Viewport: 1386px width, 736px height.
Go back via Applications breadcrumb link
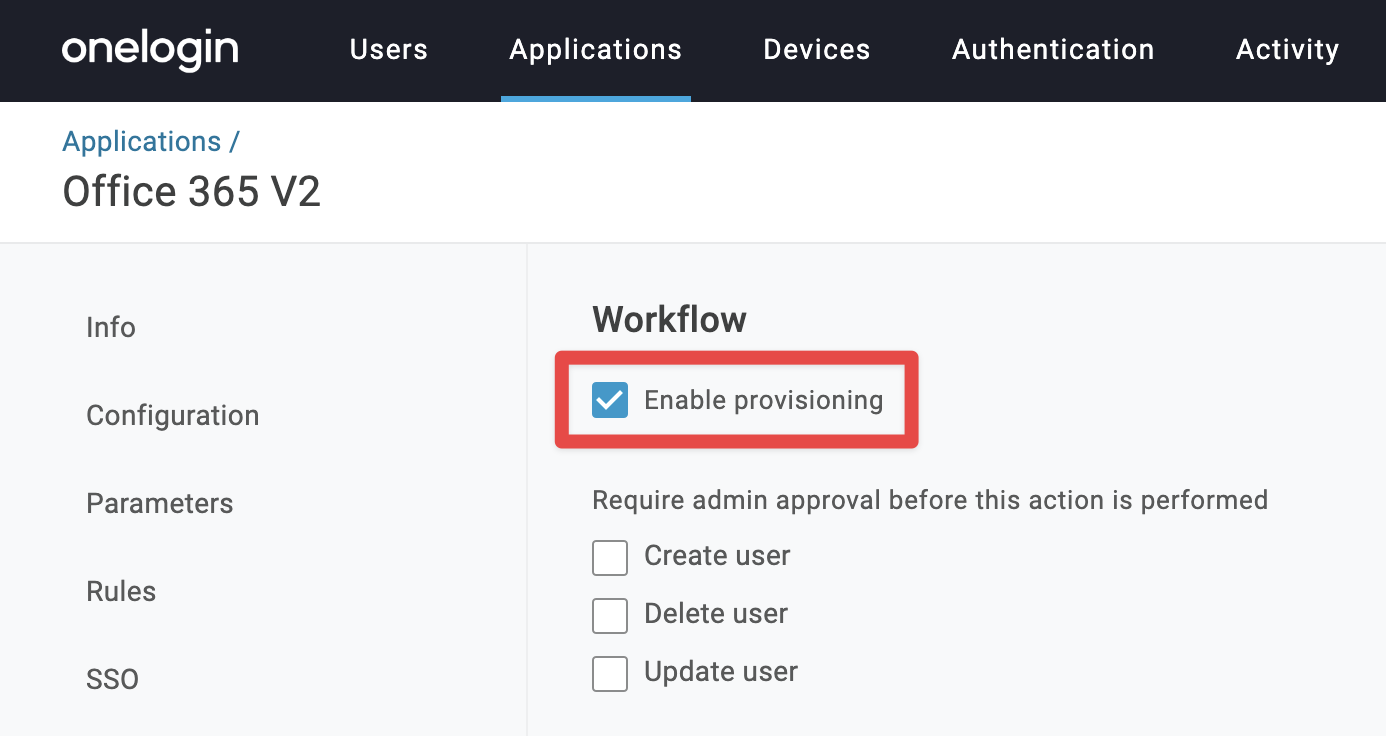[x=141, y=142]
